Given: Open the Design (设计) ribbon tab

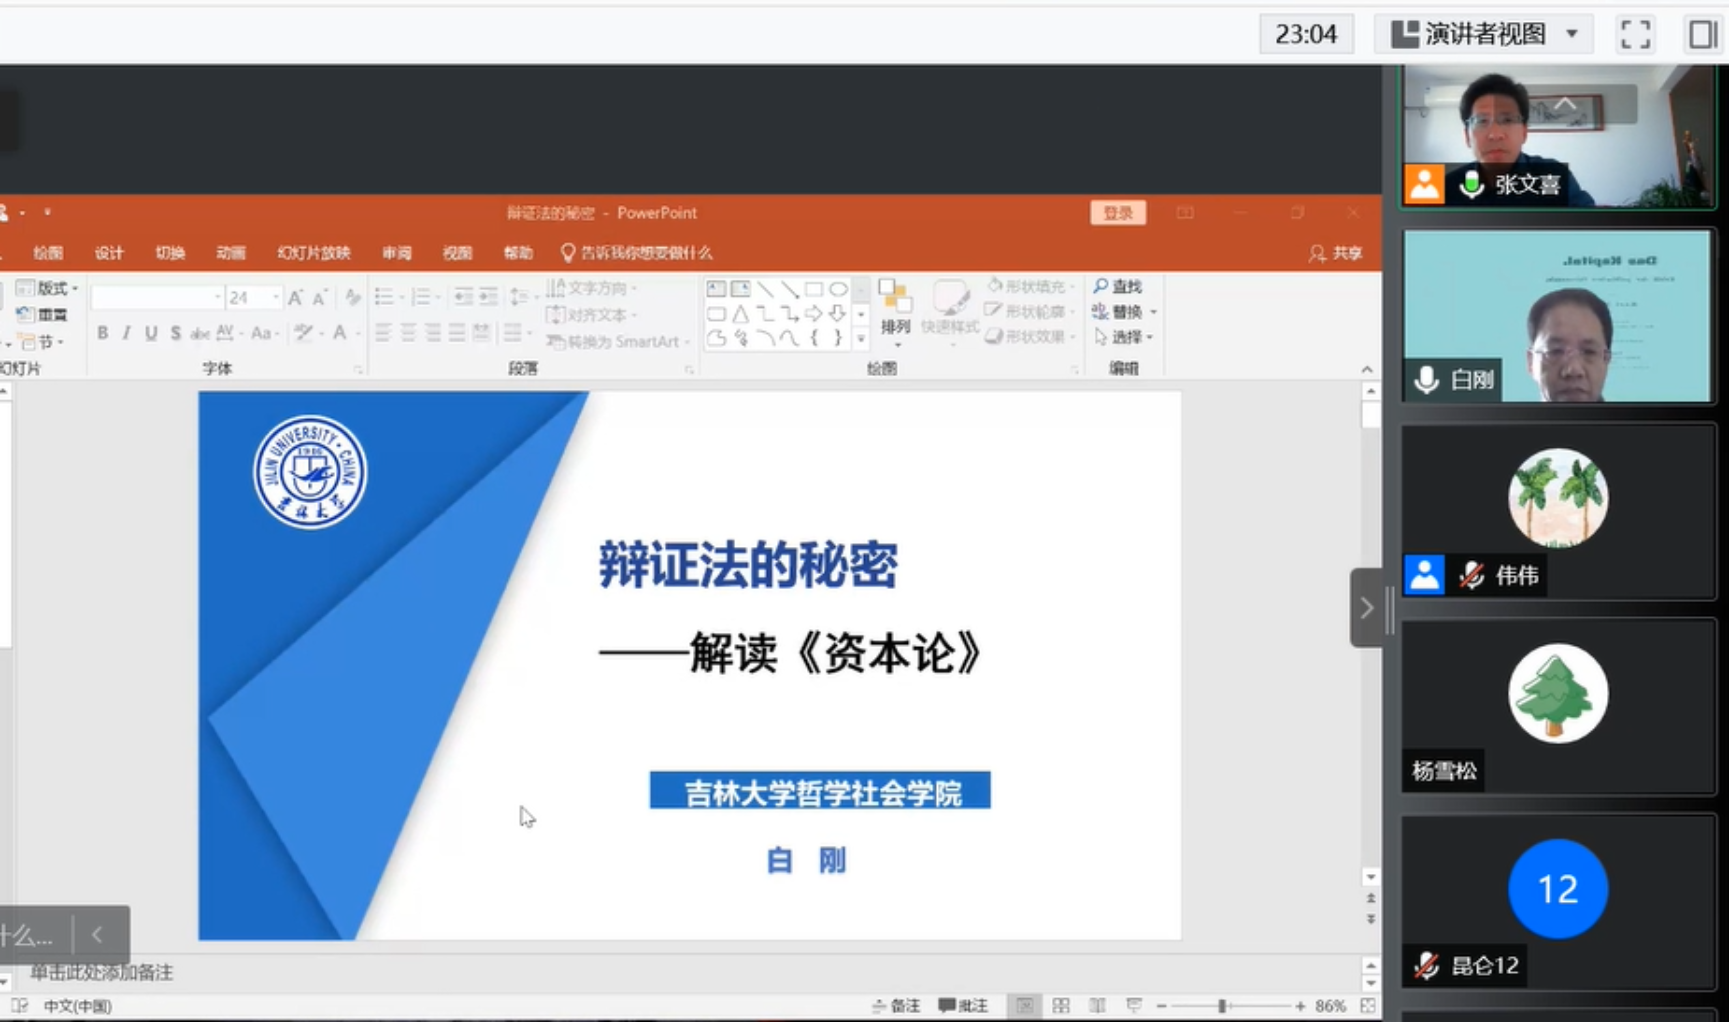Looking at the screenshot, I should (x=109, y=253).
